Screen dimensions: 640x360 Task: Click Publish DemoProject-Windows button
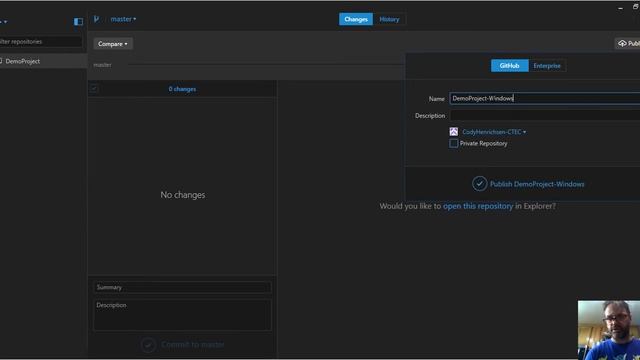528,184
